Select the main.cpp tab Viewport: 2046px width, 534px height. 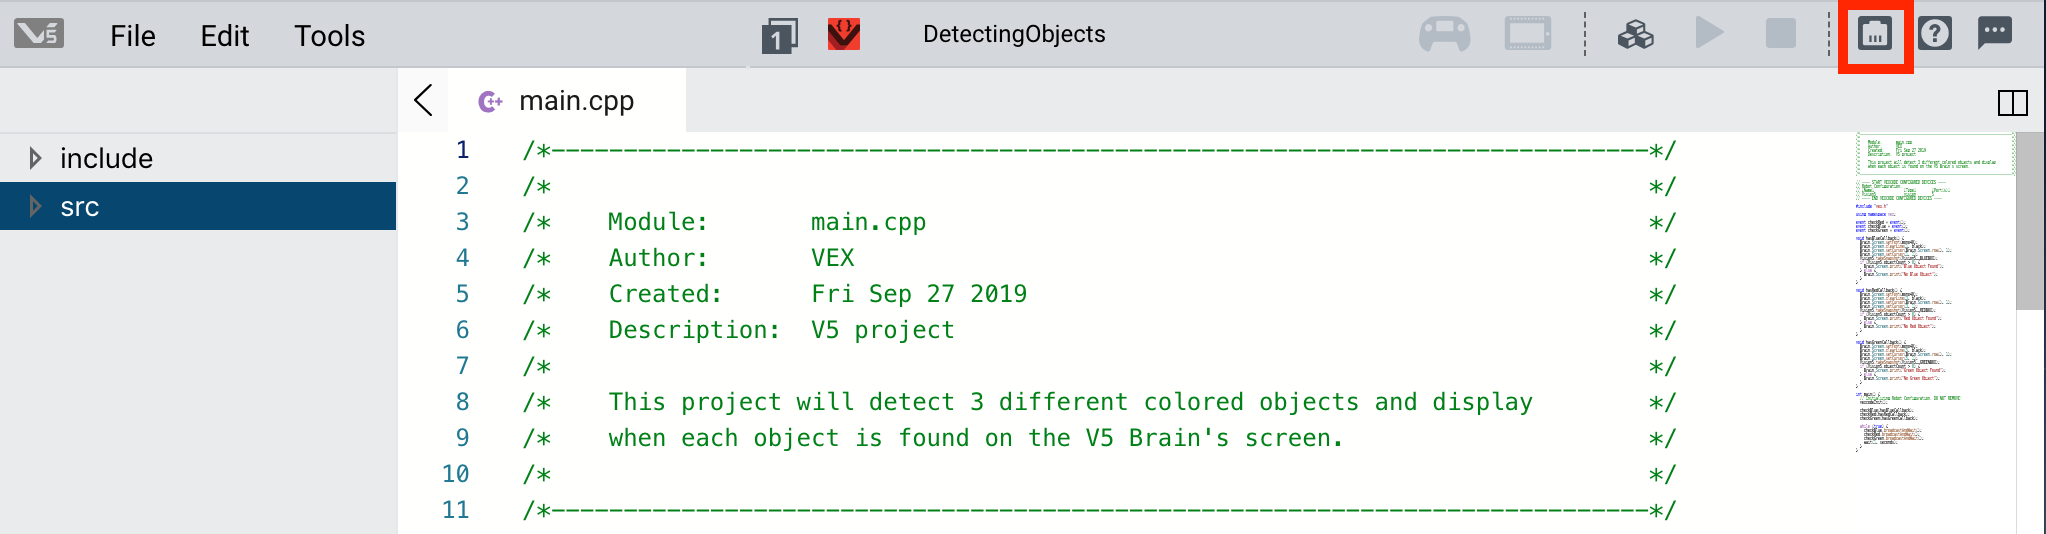coord(576,101)
